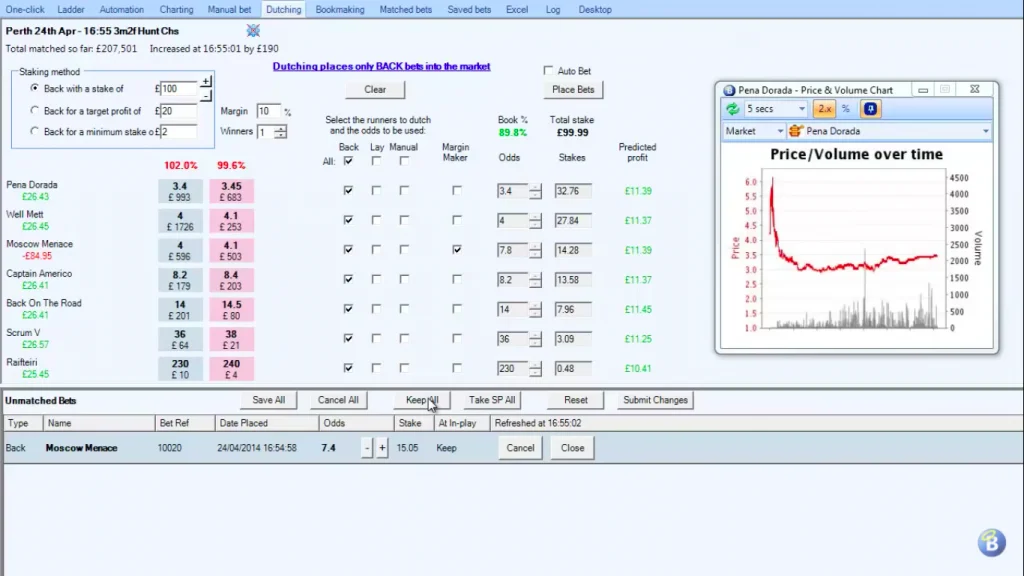
Task: Click the round Betfair logo icon at bottom right
Action: tap(991, 543)
